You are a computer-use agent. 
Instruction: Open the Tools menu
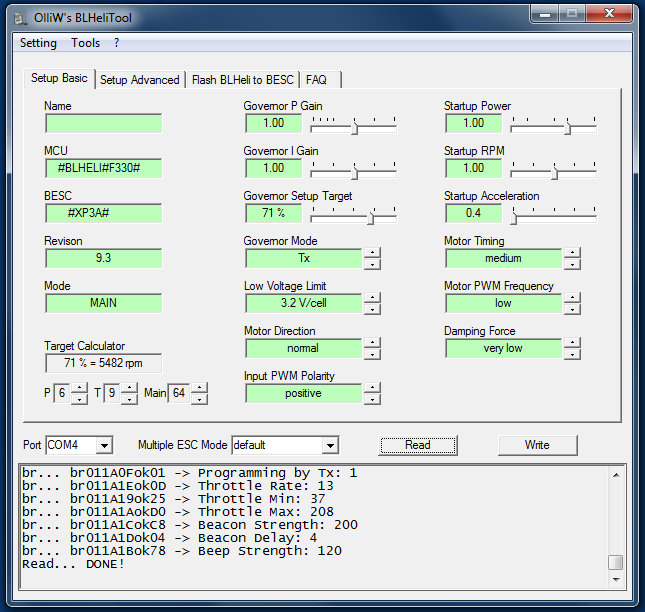point(85,43)
